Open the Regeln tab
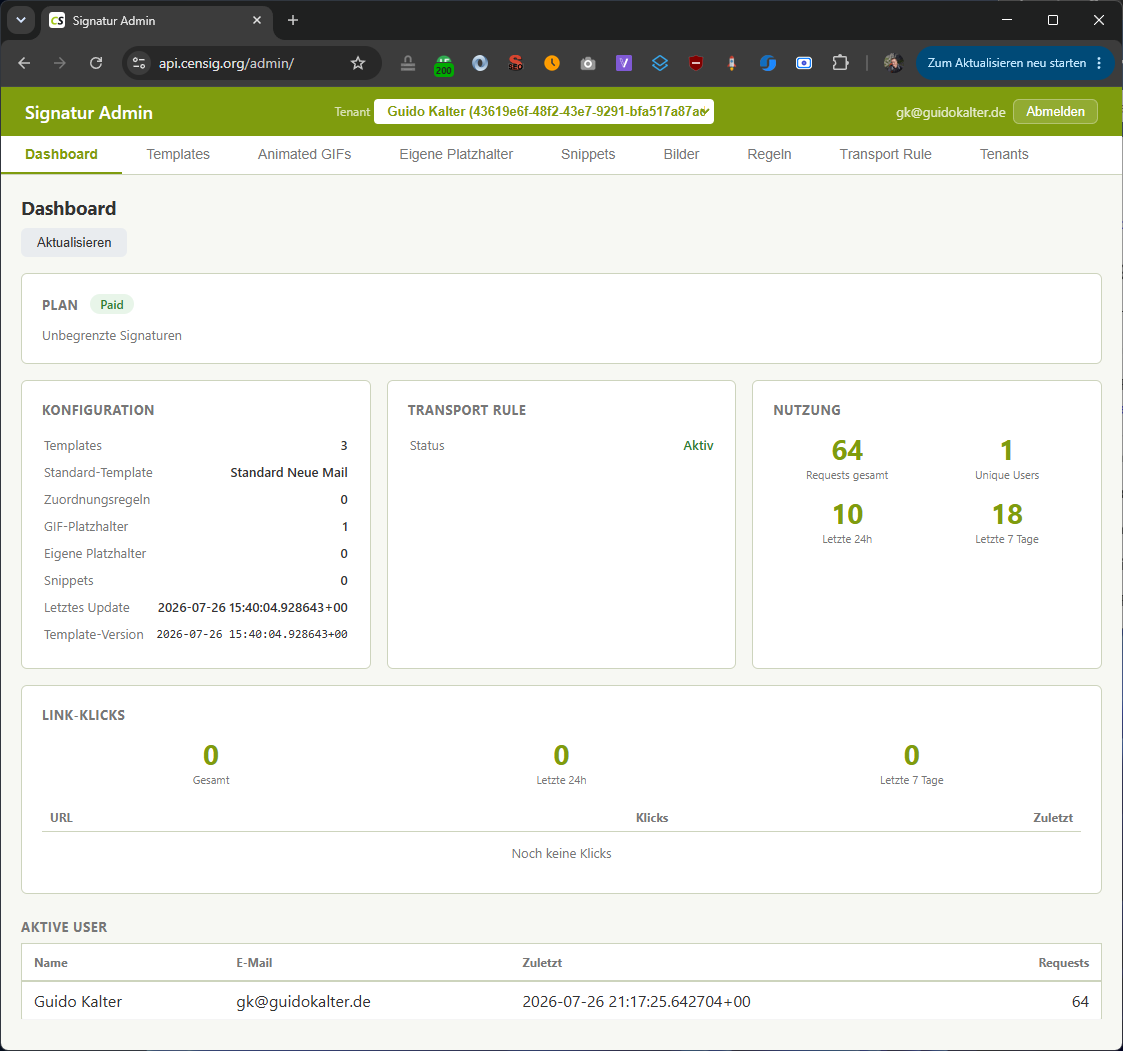Viewport: 1123px width, 1051px height. pos(769,154)
